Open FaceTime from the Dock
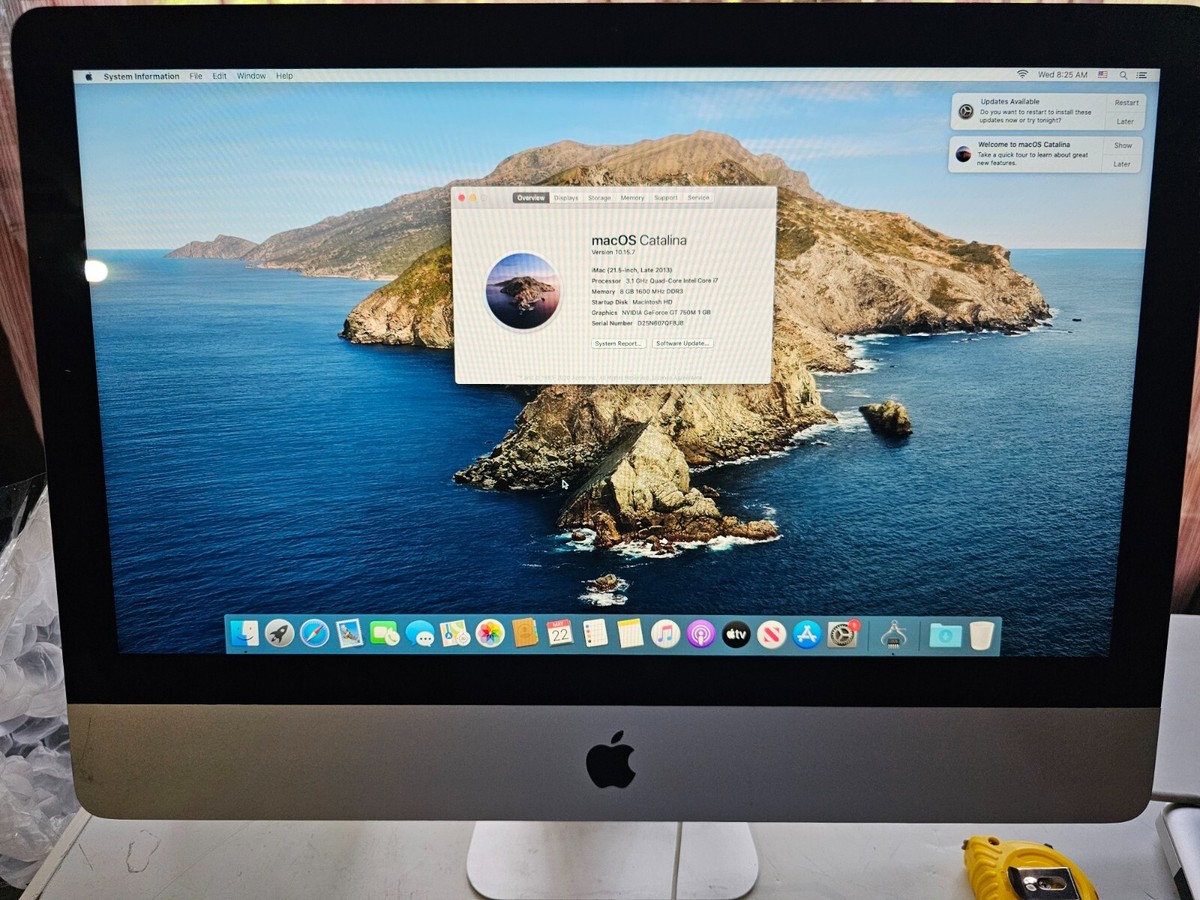Screen dimensions: 1200x900 pos(384,633)
